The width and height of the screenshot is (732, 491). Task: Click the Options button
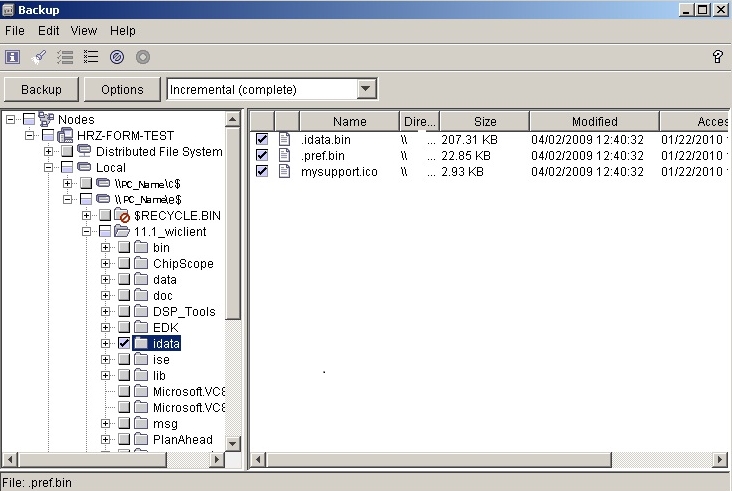pyautogui.click(x=122, y=89)
